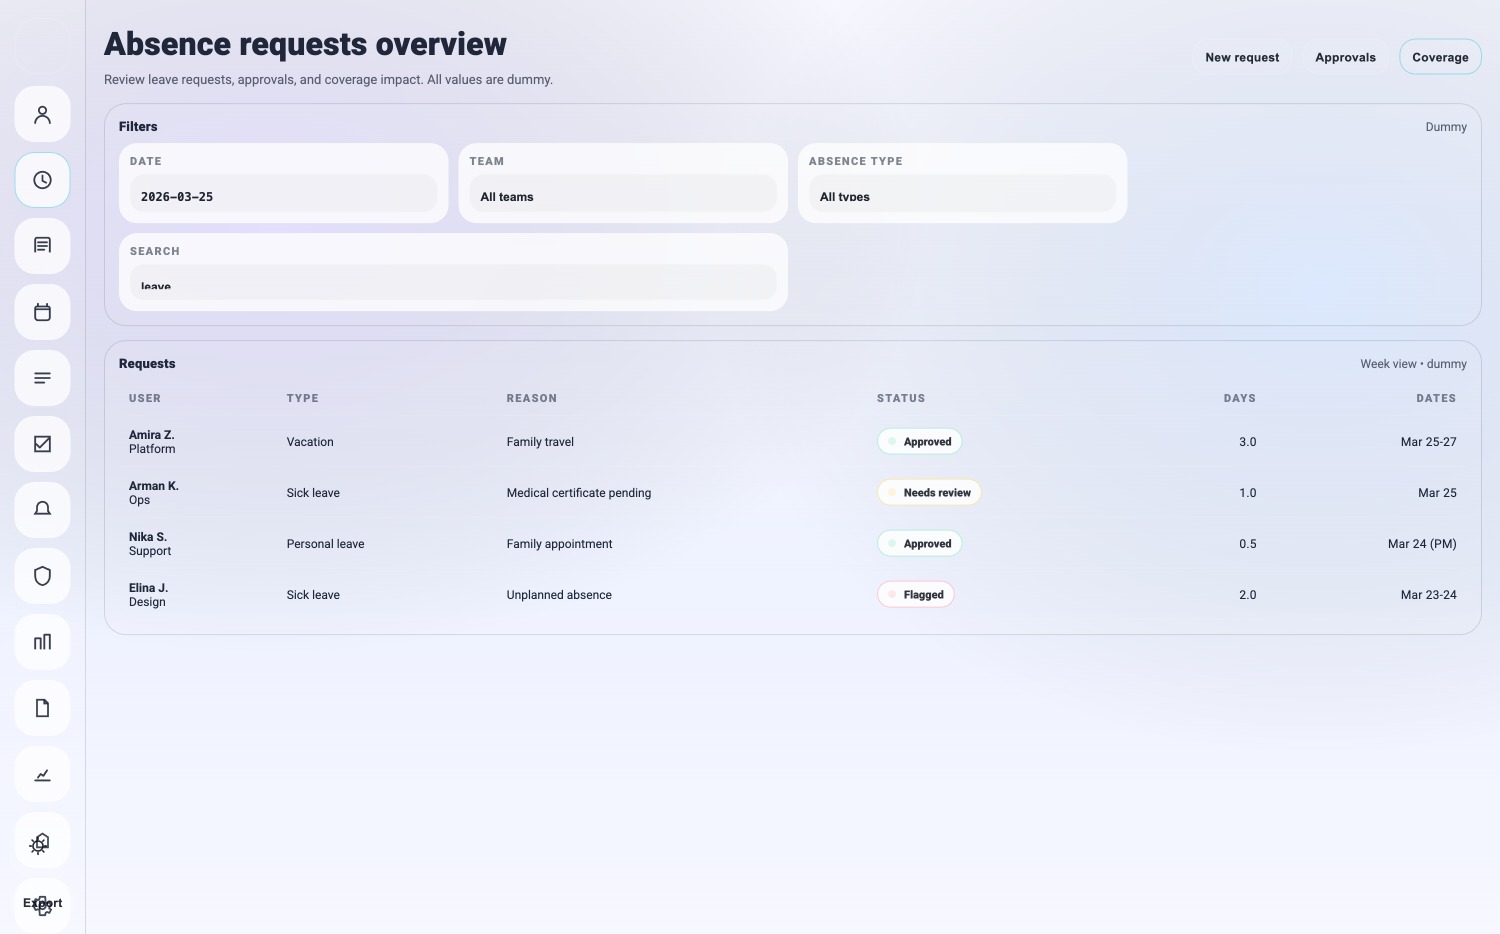
Task: Select the calendar icon in sidebar
Action: click(x=42, y=312)
